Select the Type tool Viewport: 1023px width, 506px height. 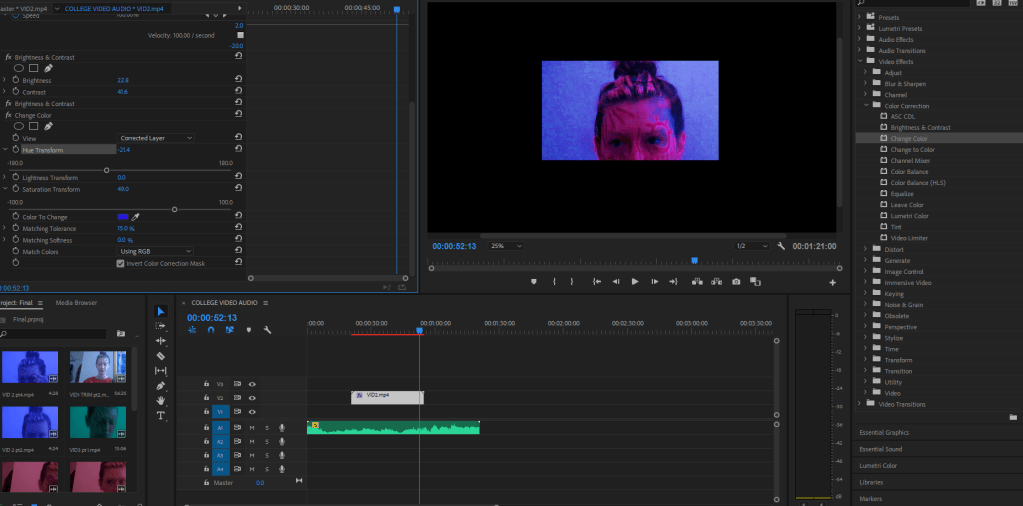pyautogui.click(x=161, y=415)
